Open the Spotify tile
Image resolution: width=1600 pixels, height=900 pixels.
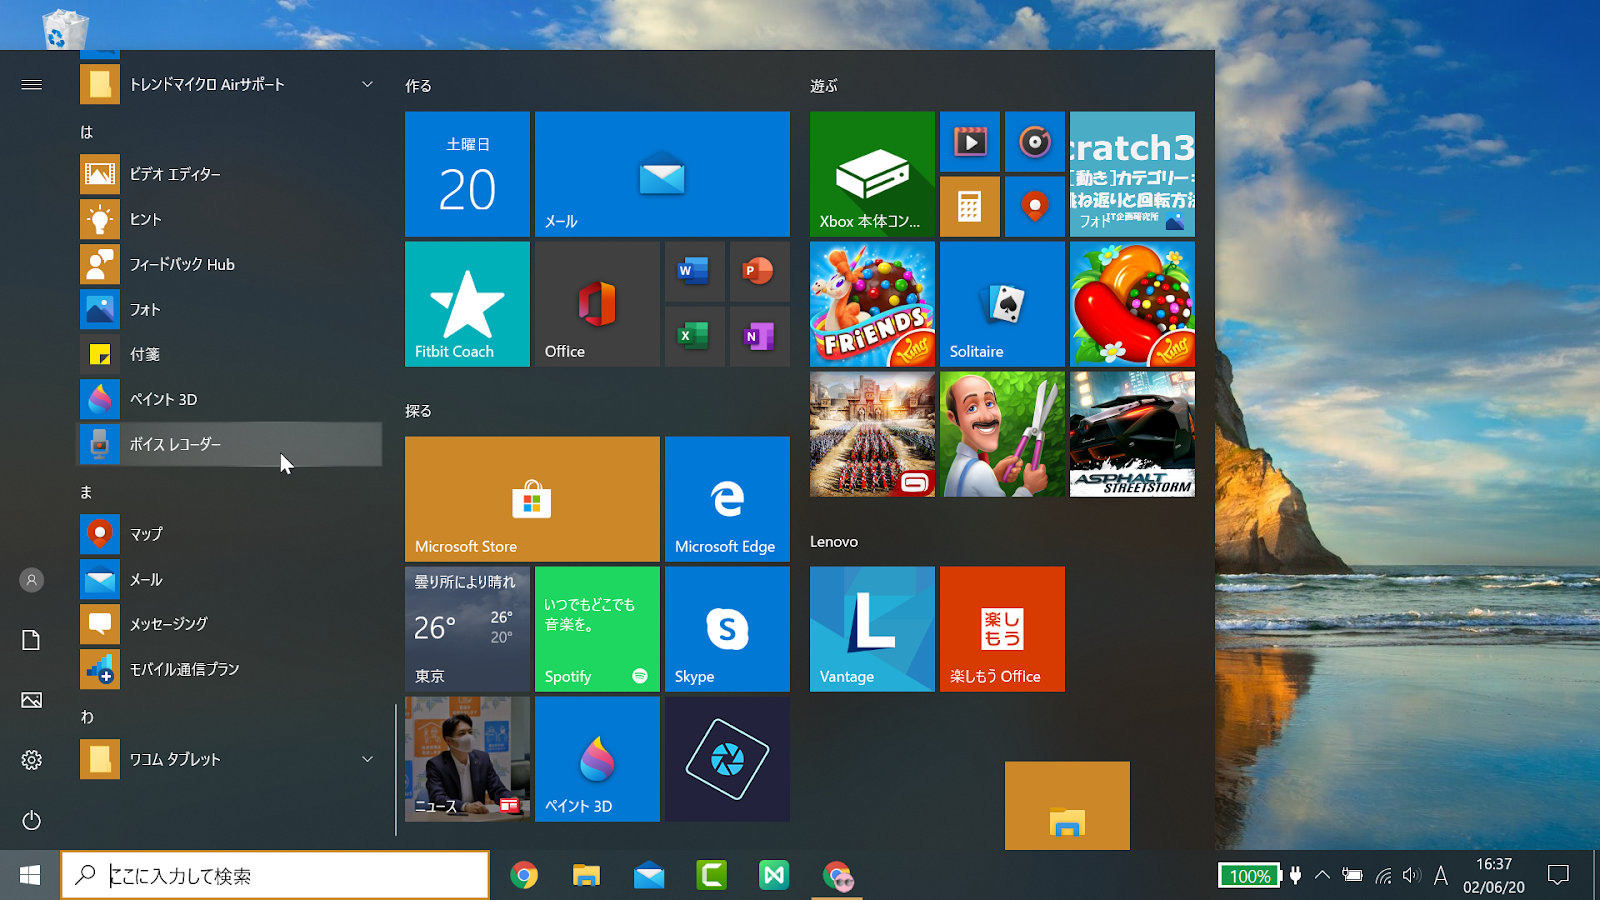tap(597, 629)
